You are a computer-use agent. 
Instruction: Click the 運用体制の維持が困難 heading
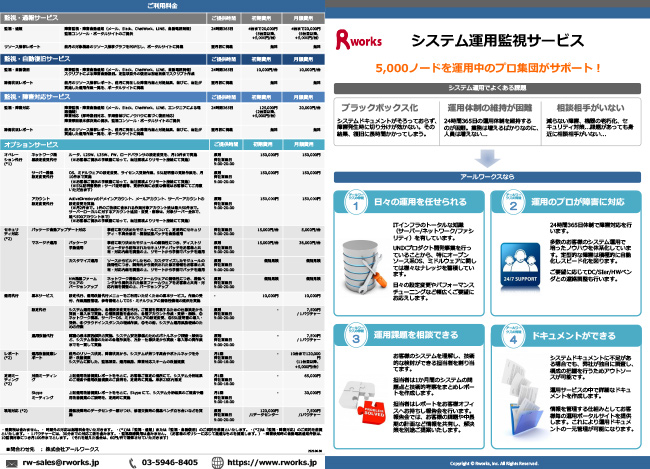pyautogui.click(x=490, y=108)
